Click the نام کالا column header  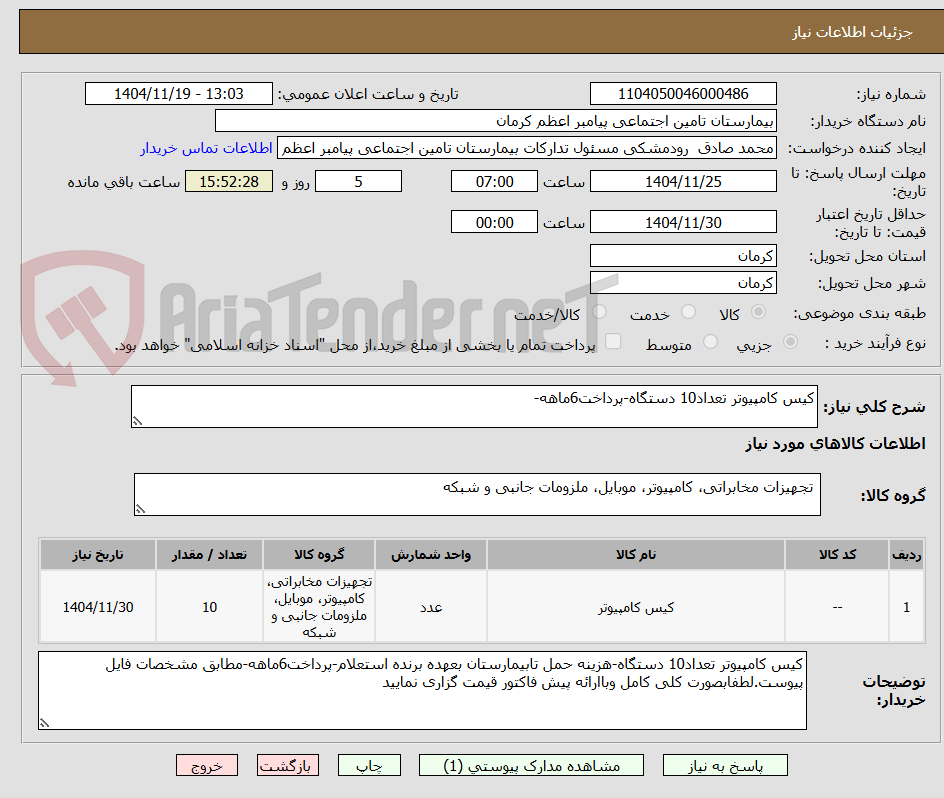coord(636,555)
